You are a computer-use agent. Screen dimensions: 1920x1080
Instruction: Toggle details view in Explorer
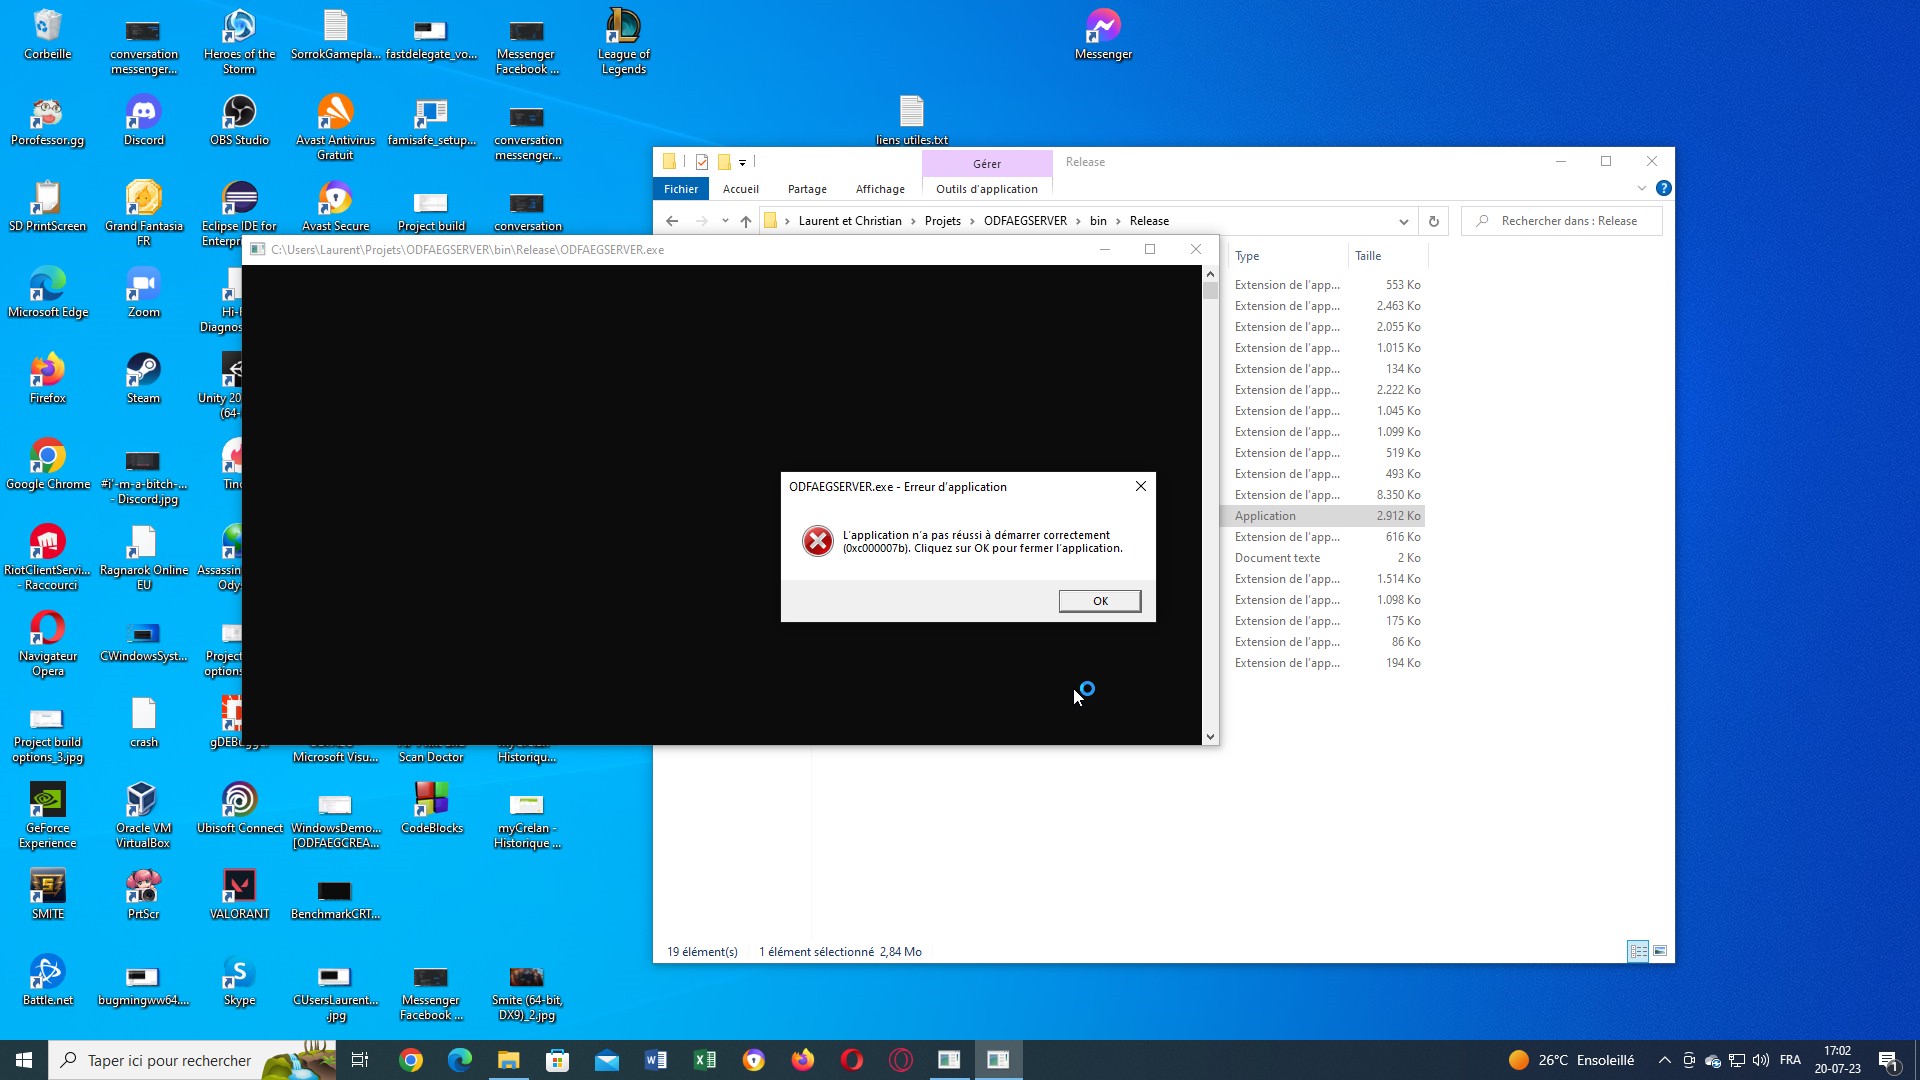tap(1638, 951)
